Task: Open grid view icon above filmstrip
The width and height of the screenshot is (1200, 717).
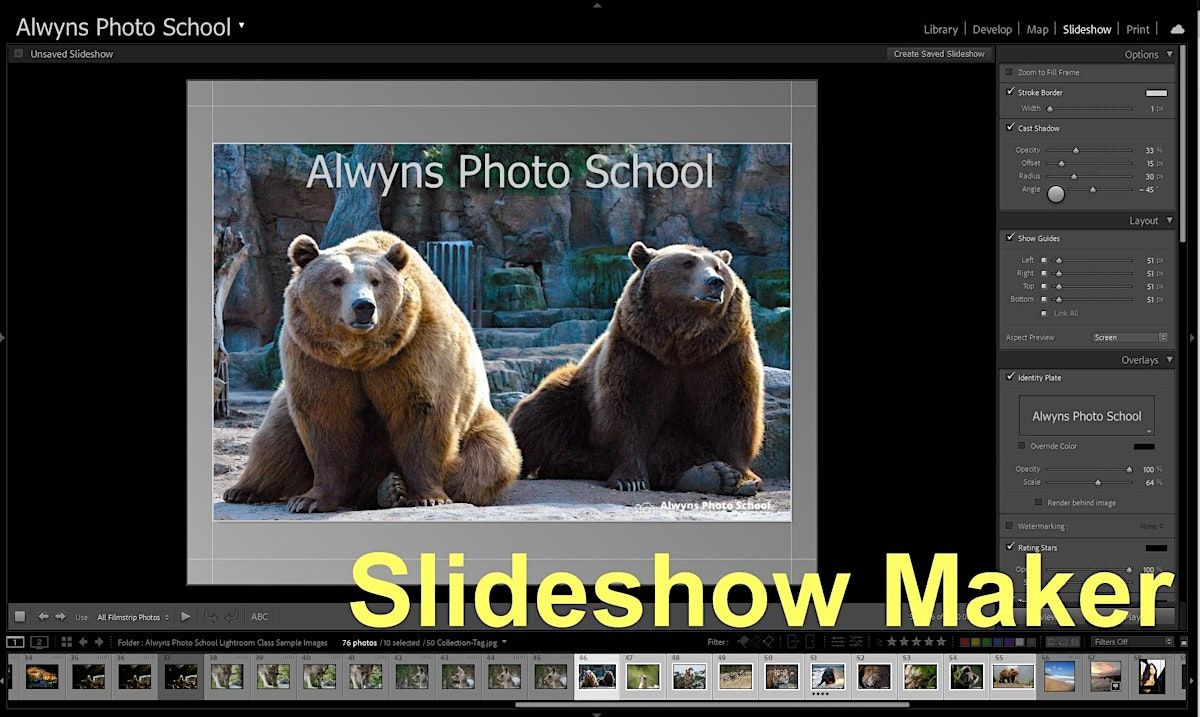Action: point(67,642)
